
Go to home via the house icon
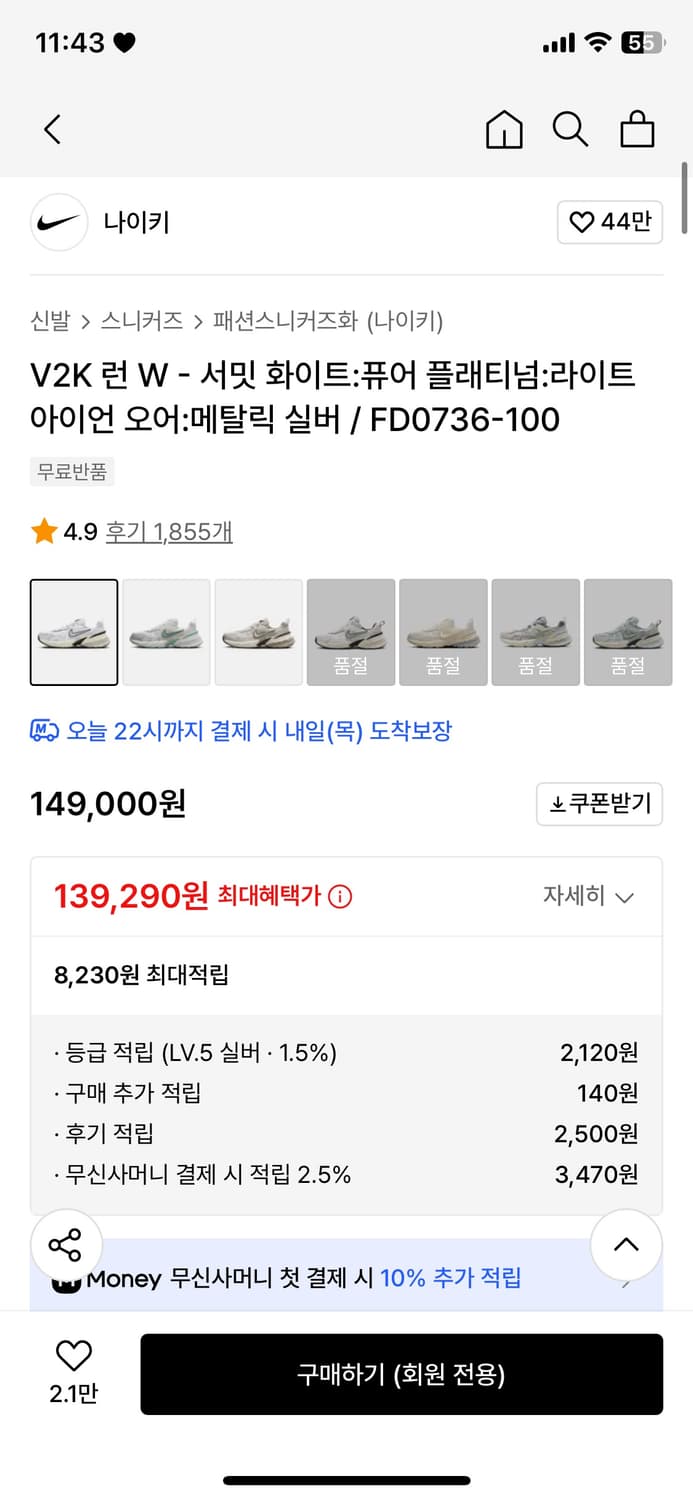coord(504,129)
